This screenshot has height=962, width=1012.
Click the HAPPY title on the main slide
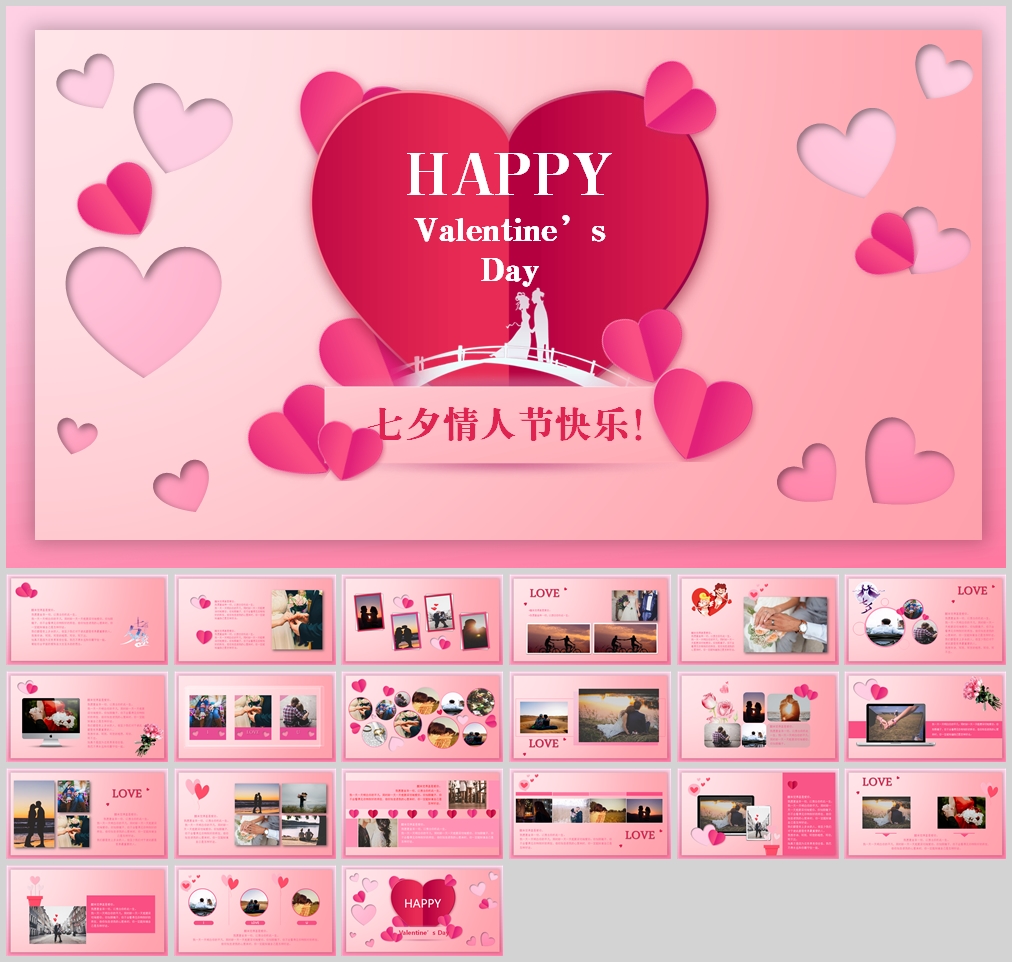pos(508,174)
